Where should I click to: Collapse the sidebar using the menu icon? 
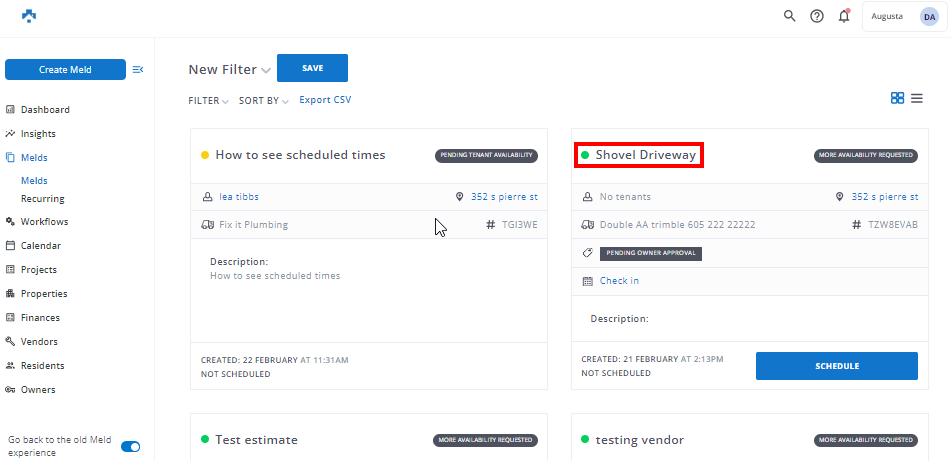pos(138,69)
